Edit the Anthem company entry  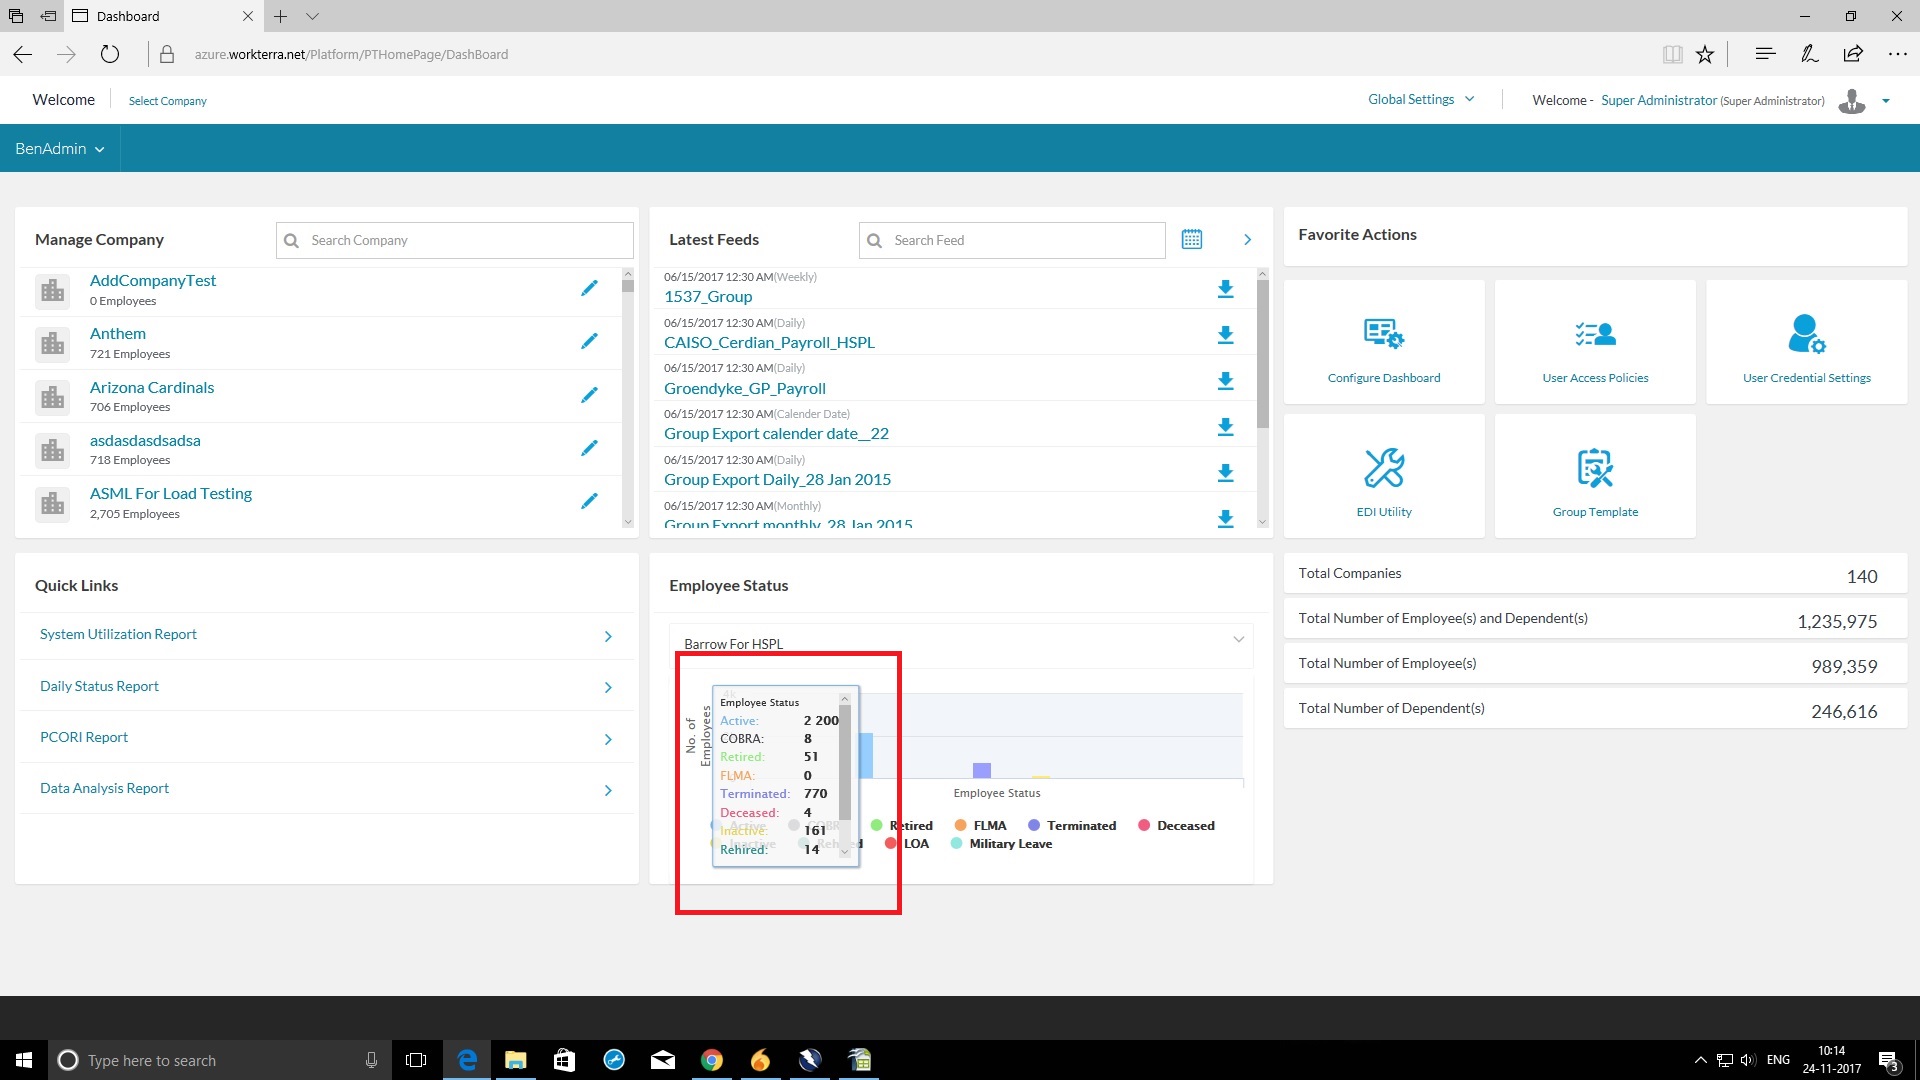click(589, 342)
